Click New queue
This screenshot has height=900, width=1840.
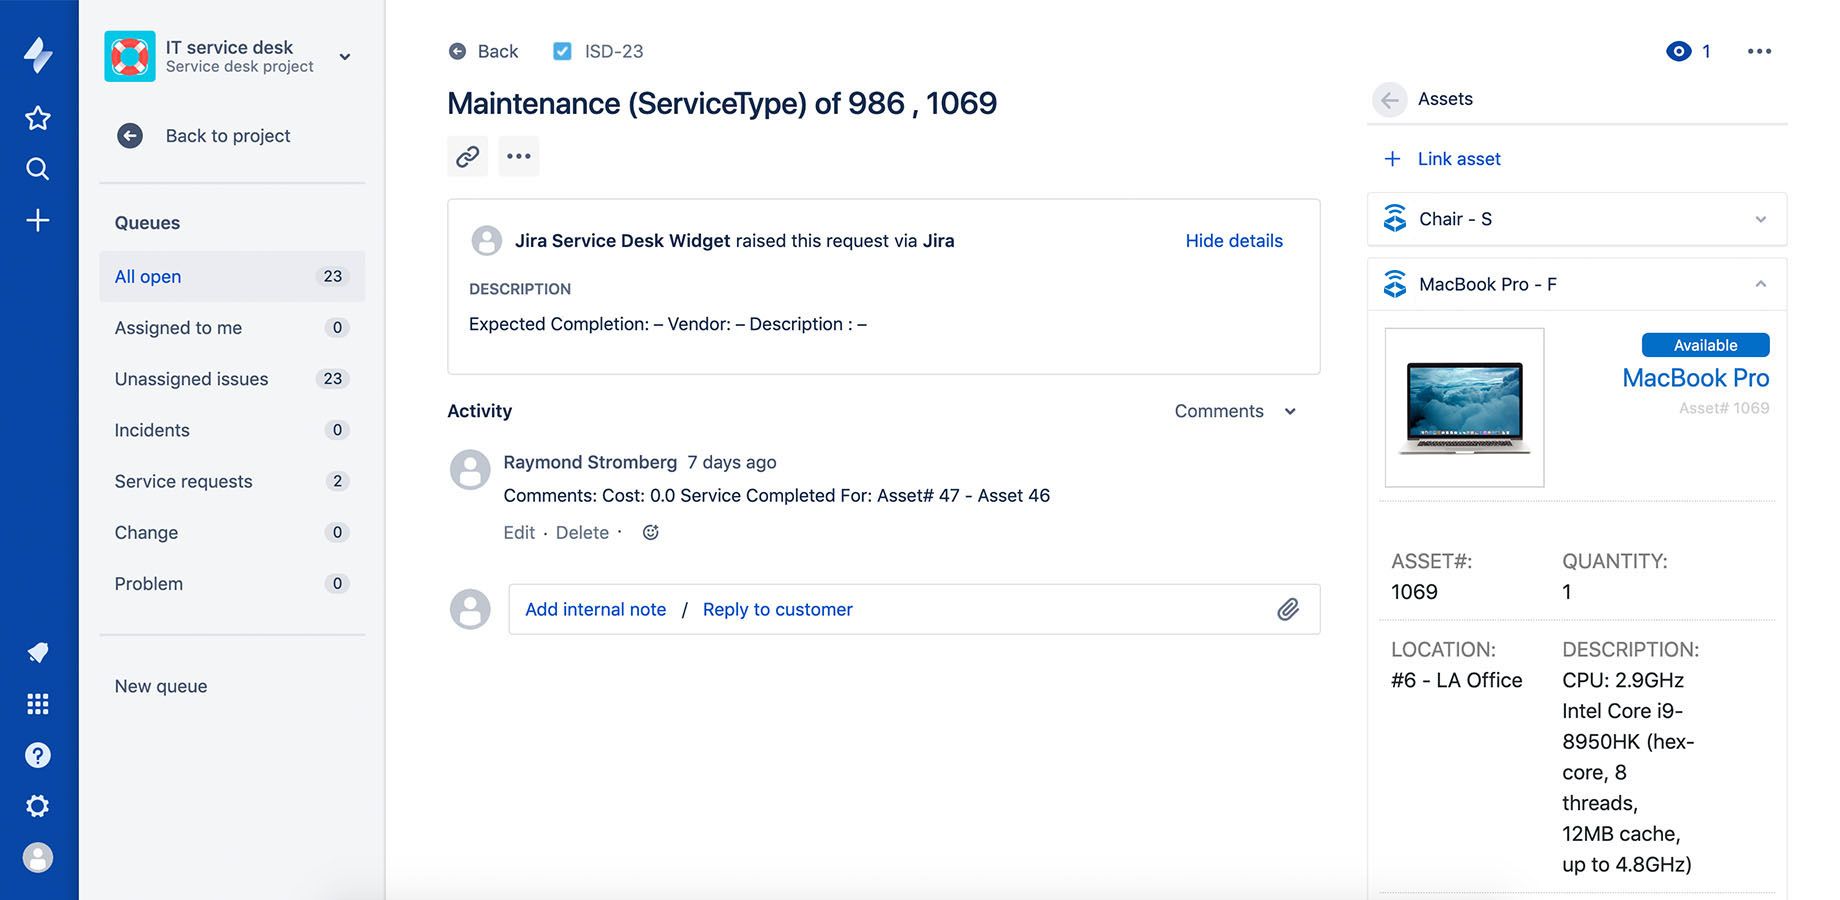(x=161, y=686)
